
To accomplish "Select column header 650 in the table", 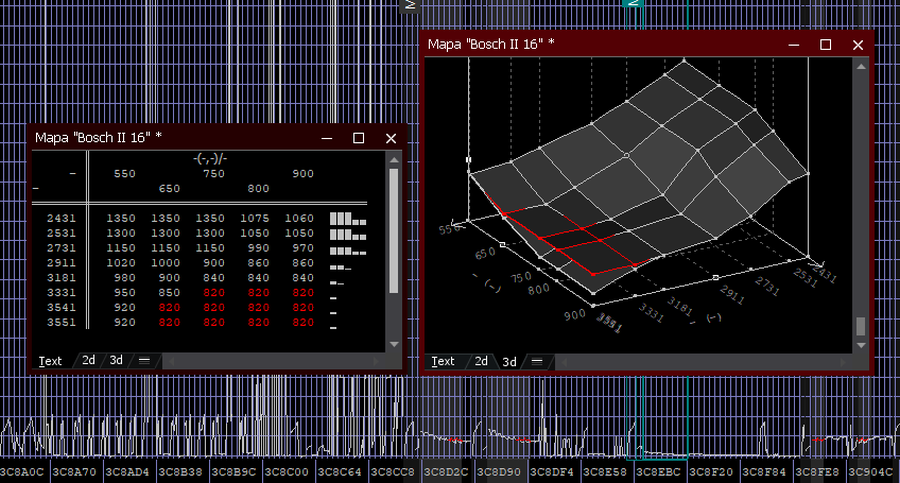I will click(x=169, y=188).
